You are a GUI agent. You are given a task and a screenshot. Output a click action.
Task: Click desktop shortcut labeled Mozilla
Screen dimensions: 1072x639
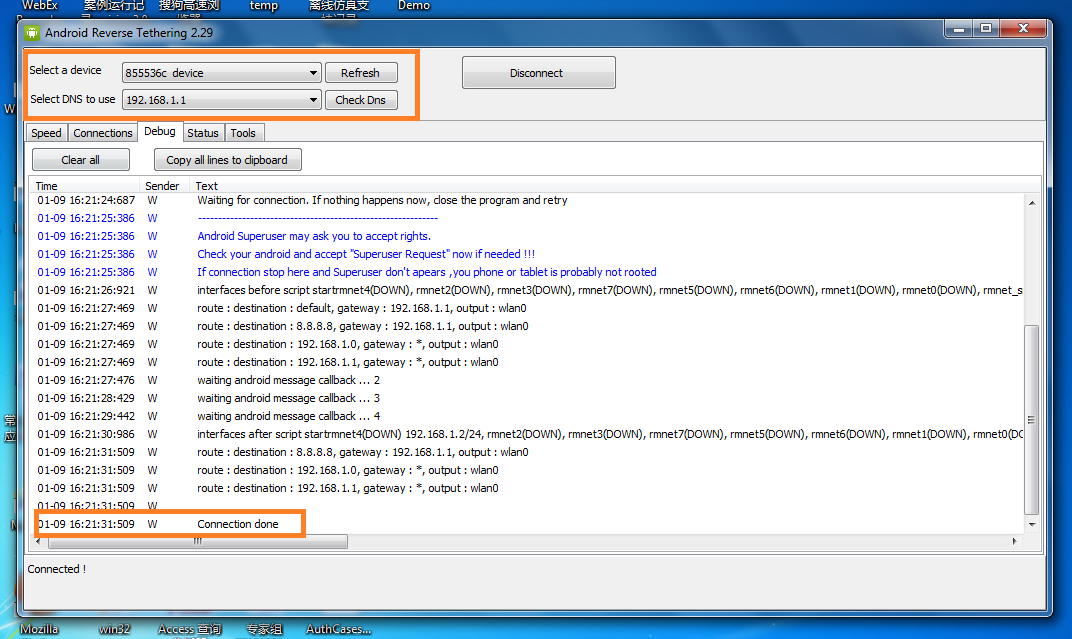[39, 629]
